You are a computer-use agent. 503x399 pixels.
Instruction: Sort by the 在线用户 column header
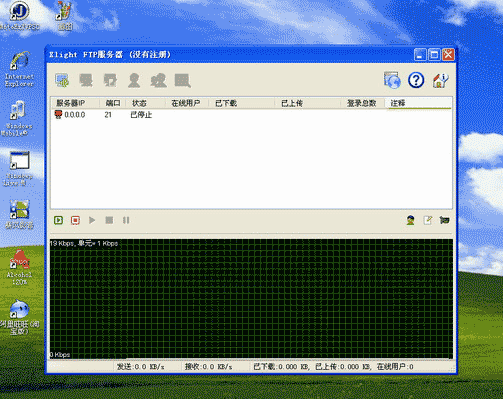[x=187, y=103]
